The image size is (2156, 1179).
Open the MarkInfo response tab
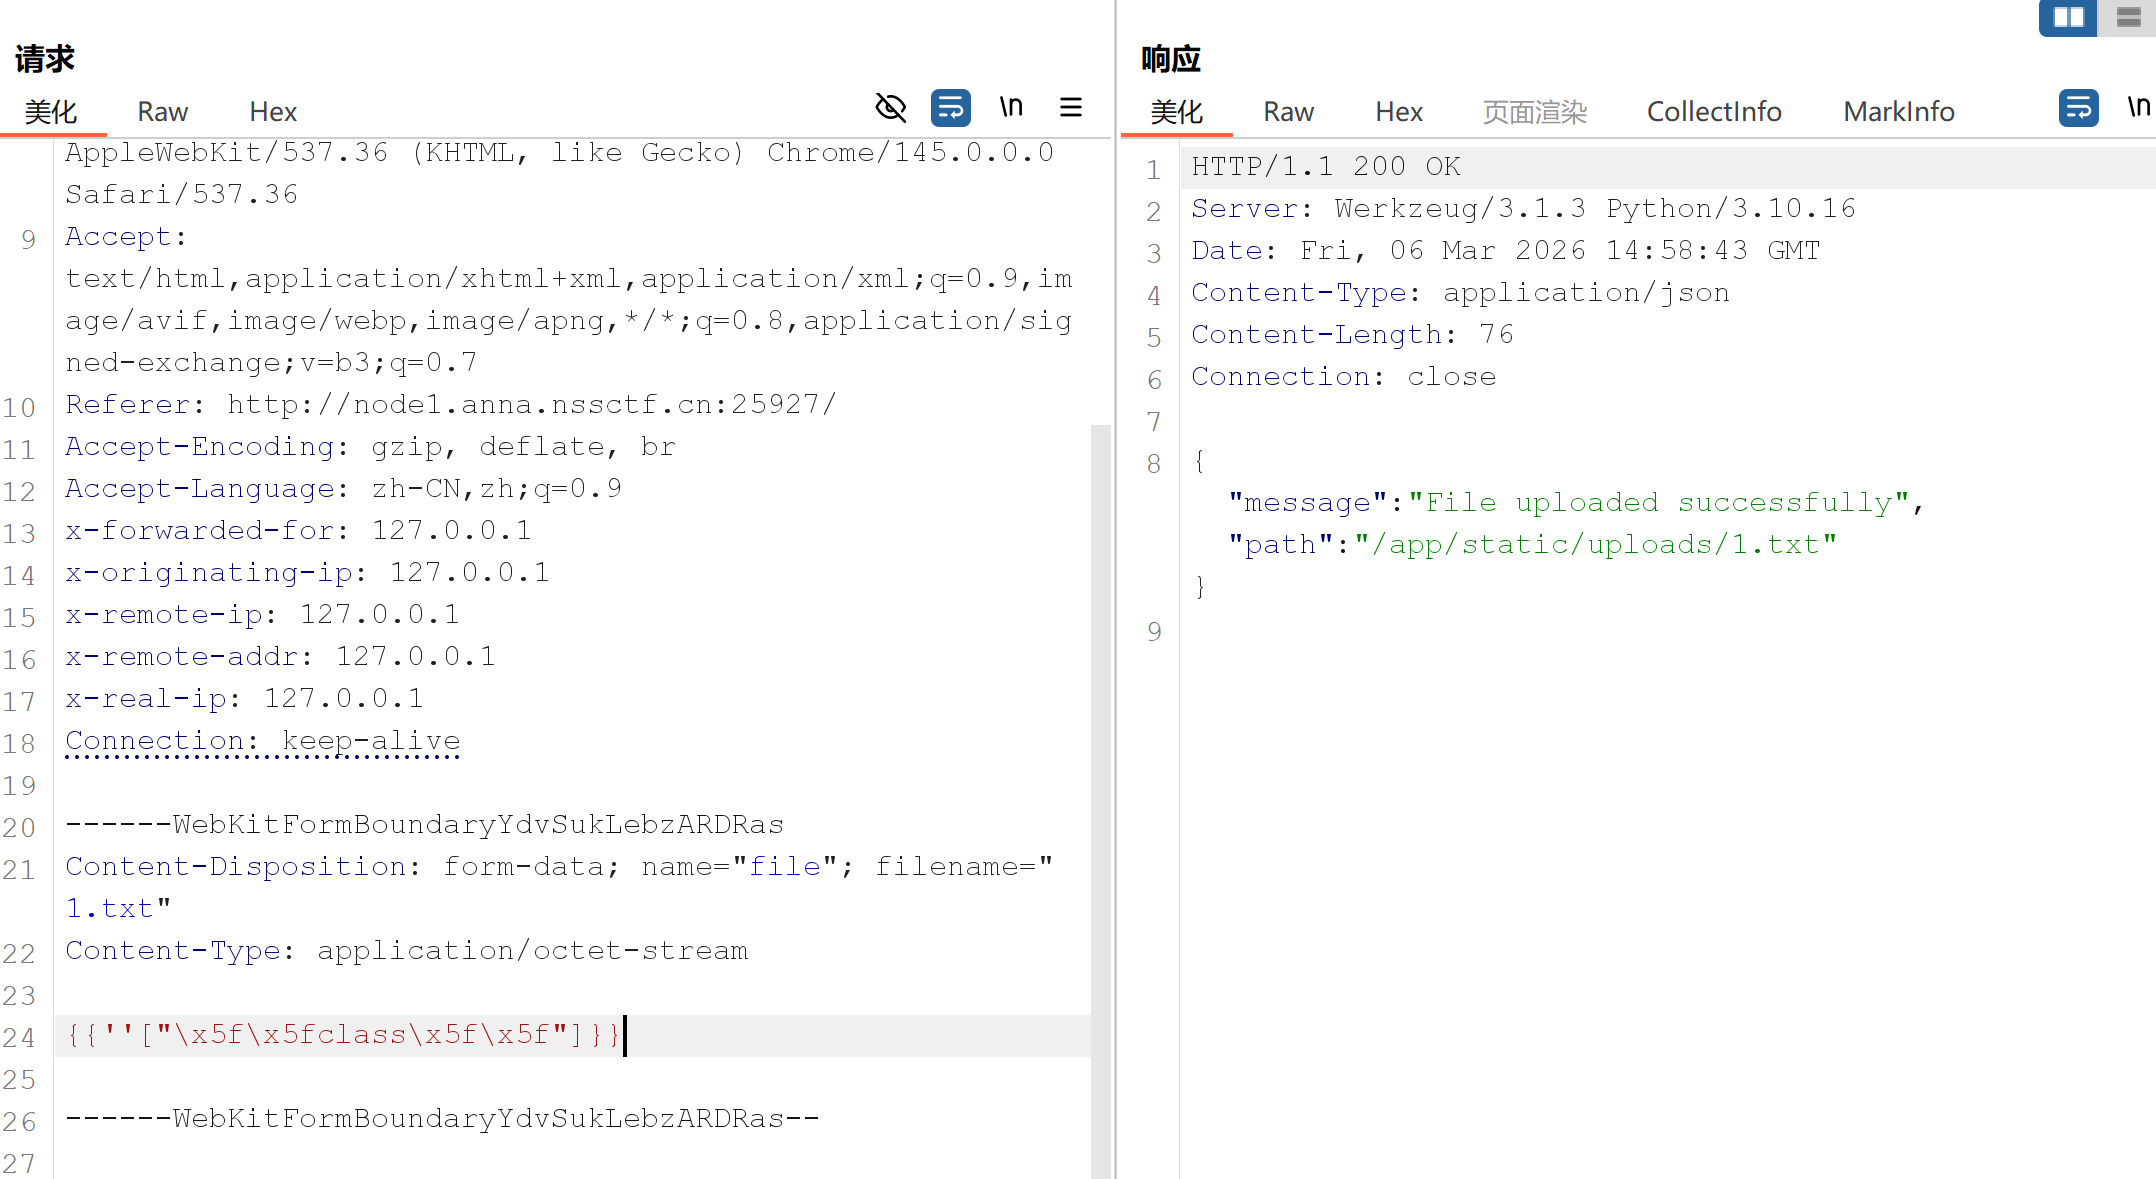click(x=1898, y=111)
